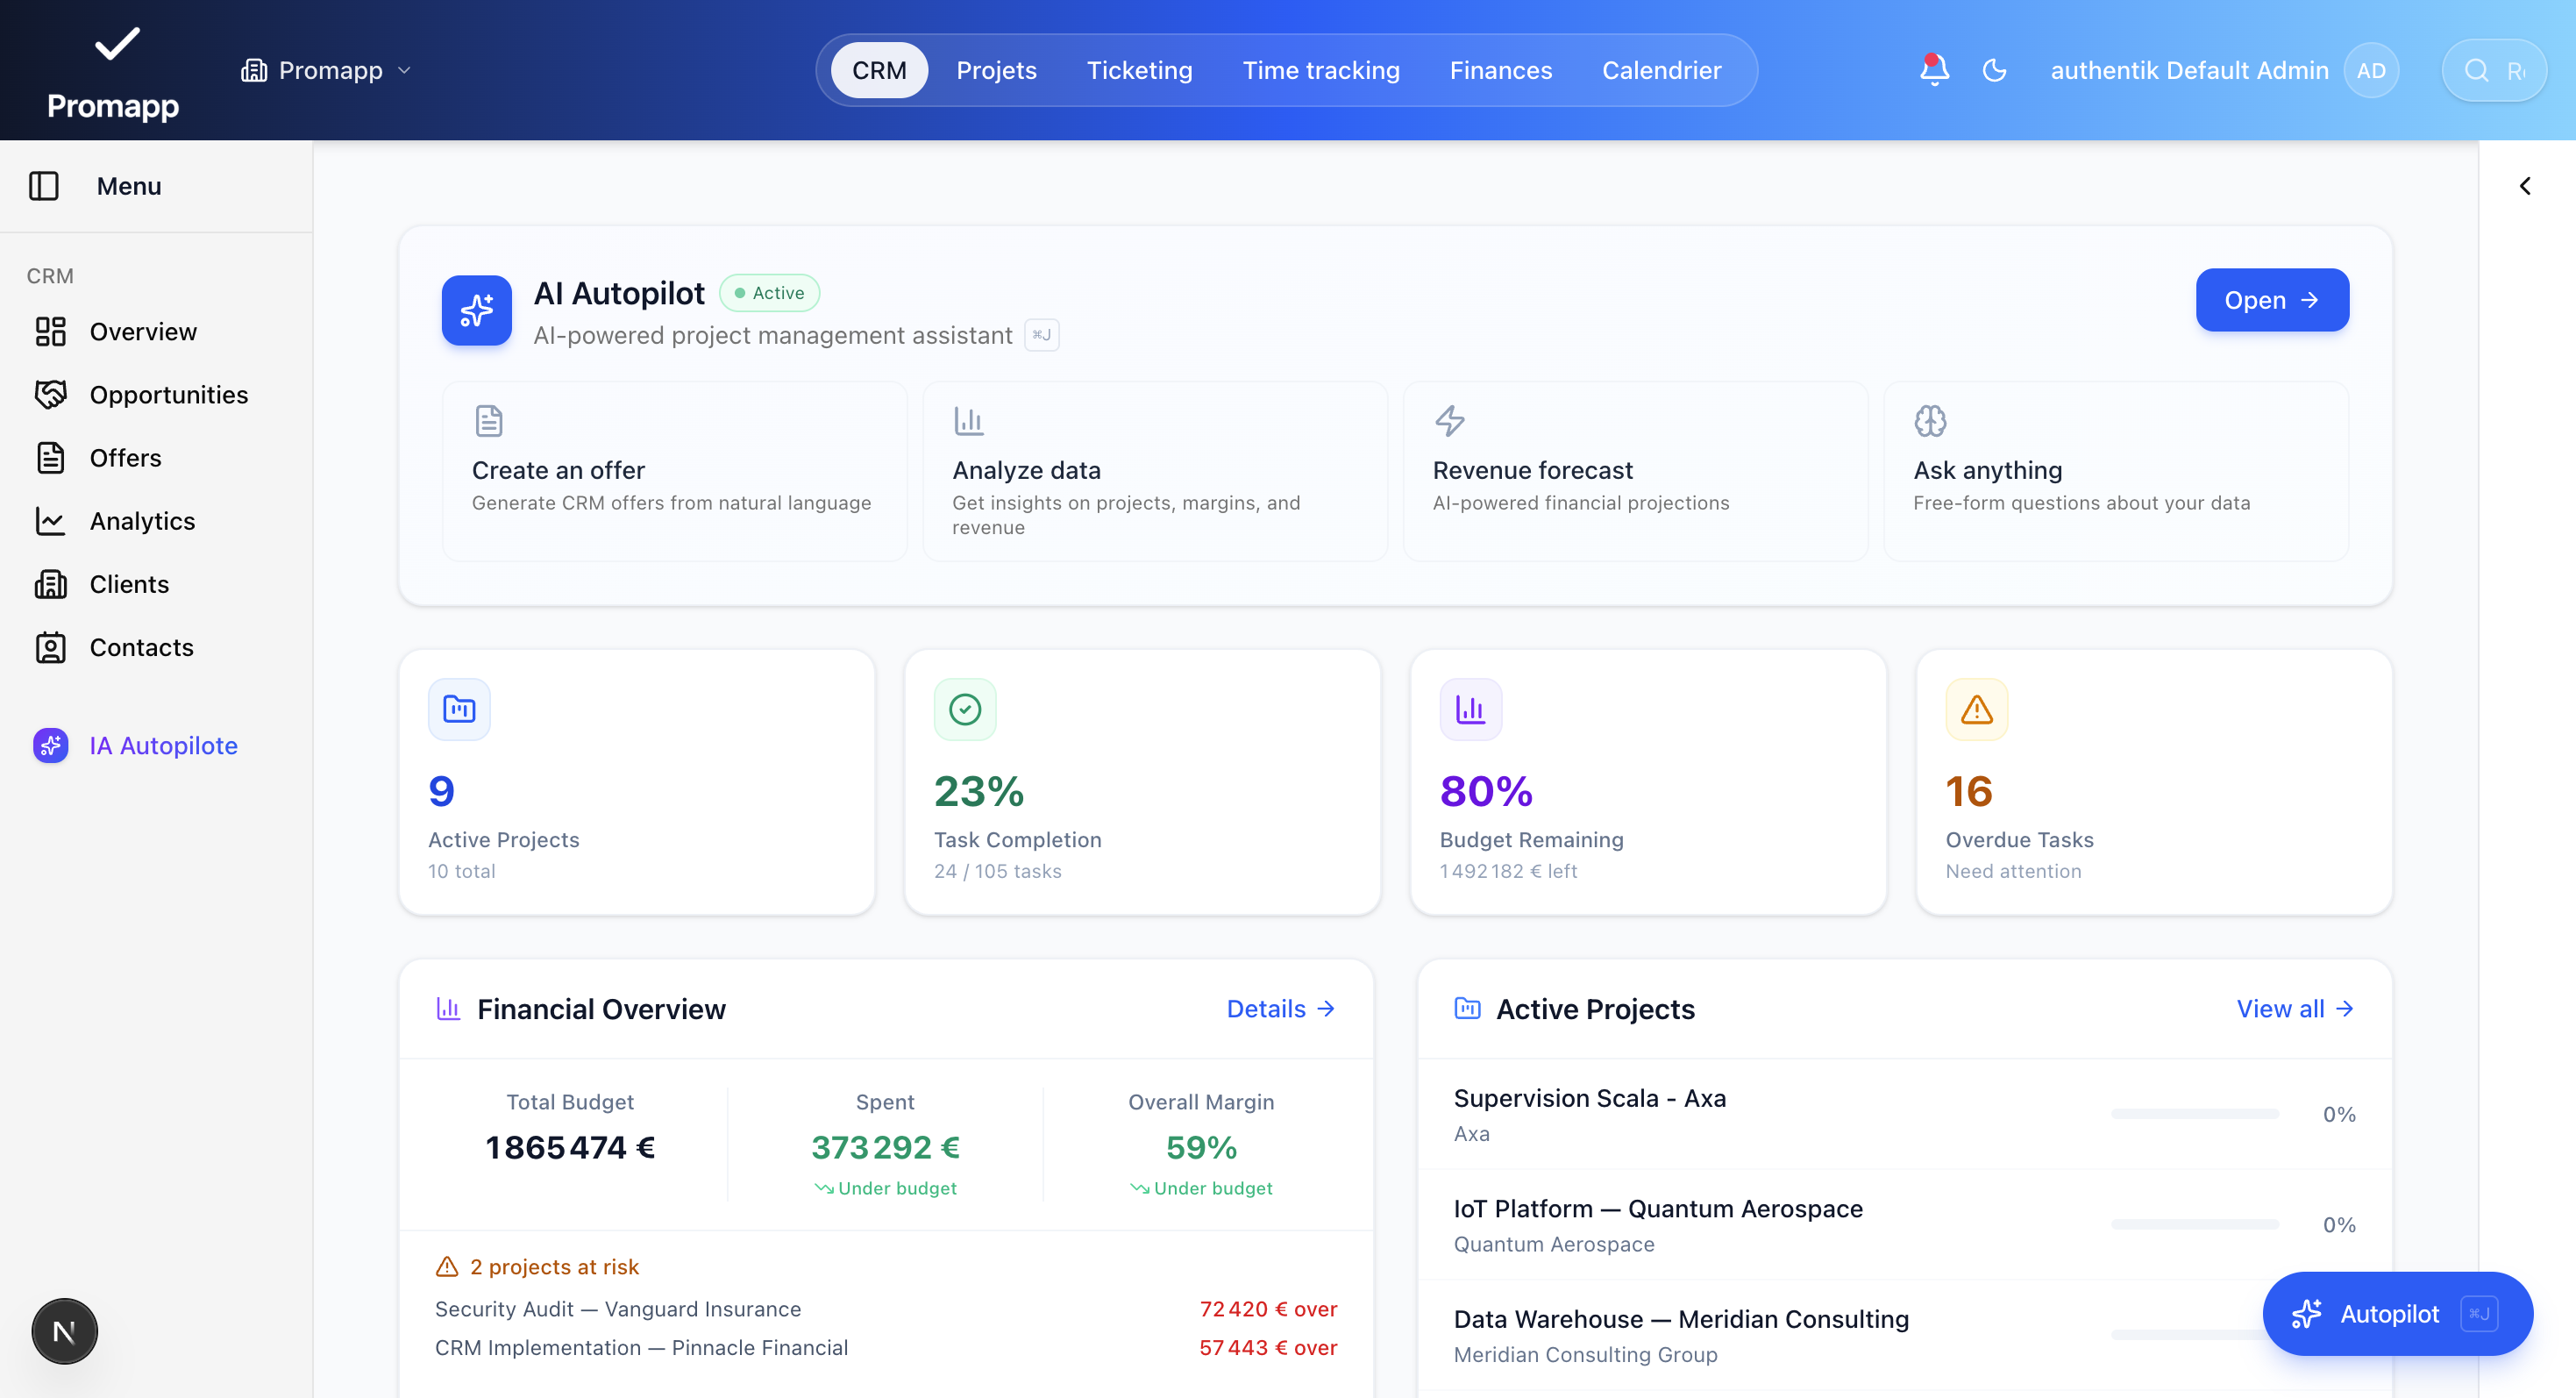Image resolution: width=2576 pixels, height=1398 pixels.
Task: Click authentik Default Admin username
Action: click(x=2189, y=70)
